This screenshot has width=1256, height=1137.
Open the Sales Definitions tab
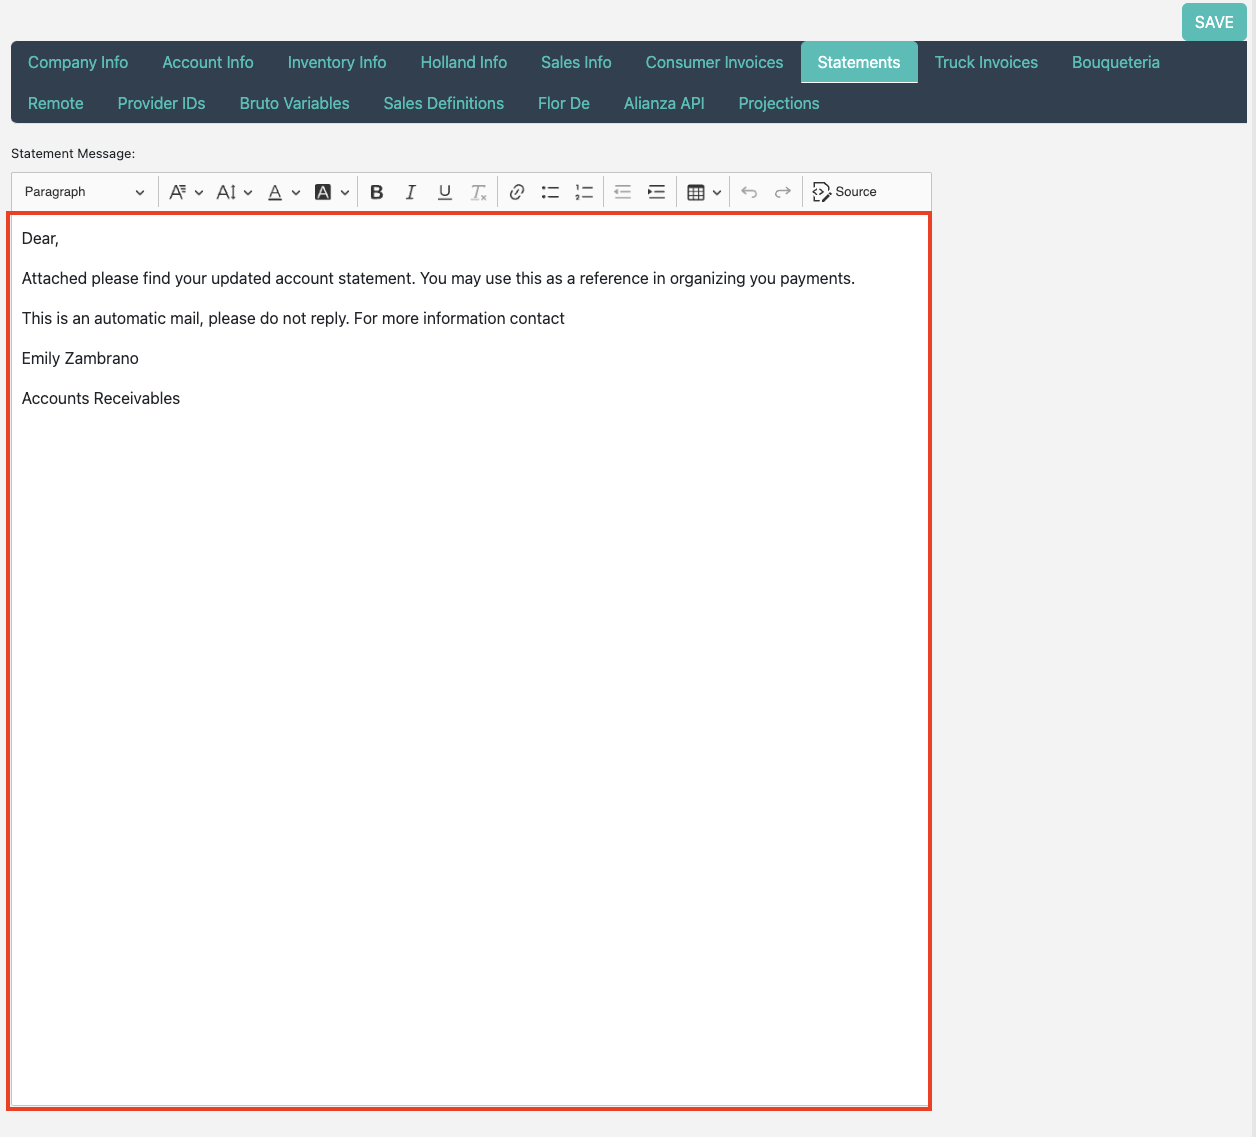pos(443,103)
